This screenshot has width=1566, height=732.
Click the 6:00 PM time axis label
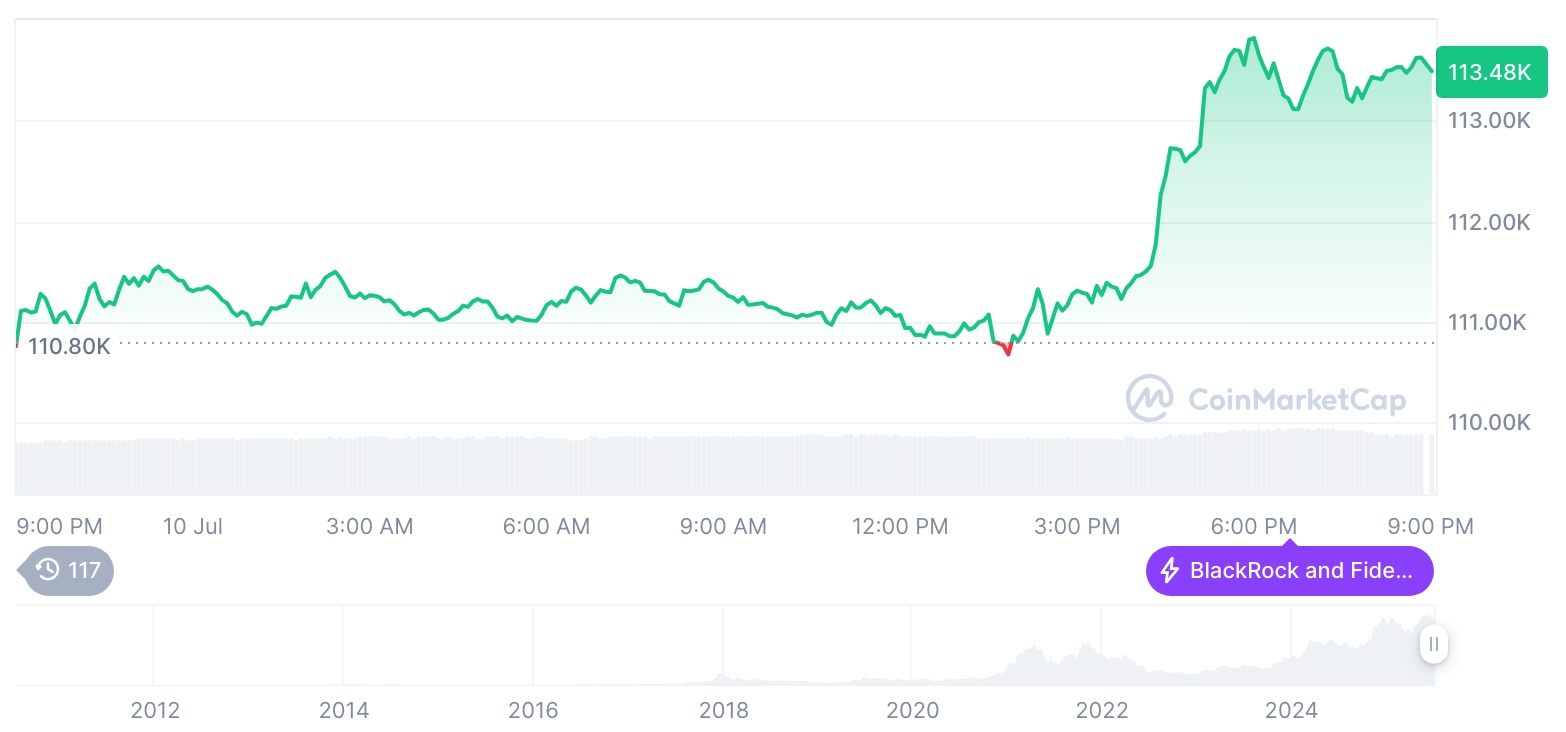(1253, 526)
